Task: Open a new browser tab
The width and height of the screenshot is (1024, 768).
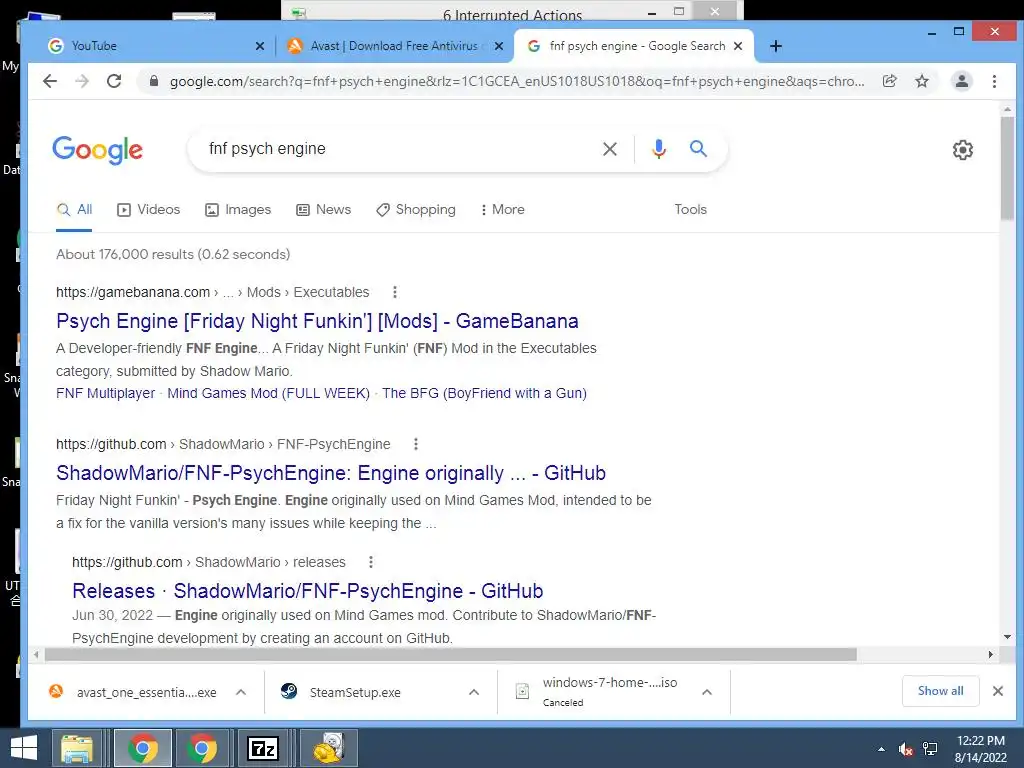Action: pos(775,46)
